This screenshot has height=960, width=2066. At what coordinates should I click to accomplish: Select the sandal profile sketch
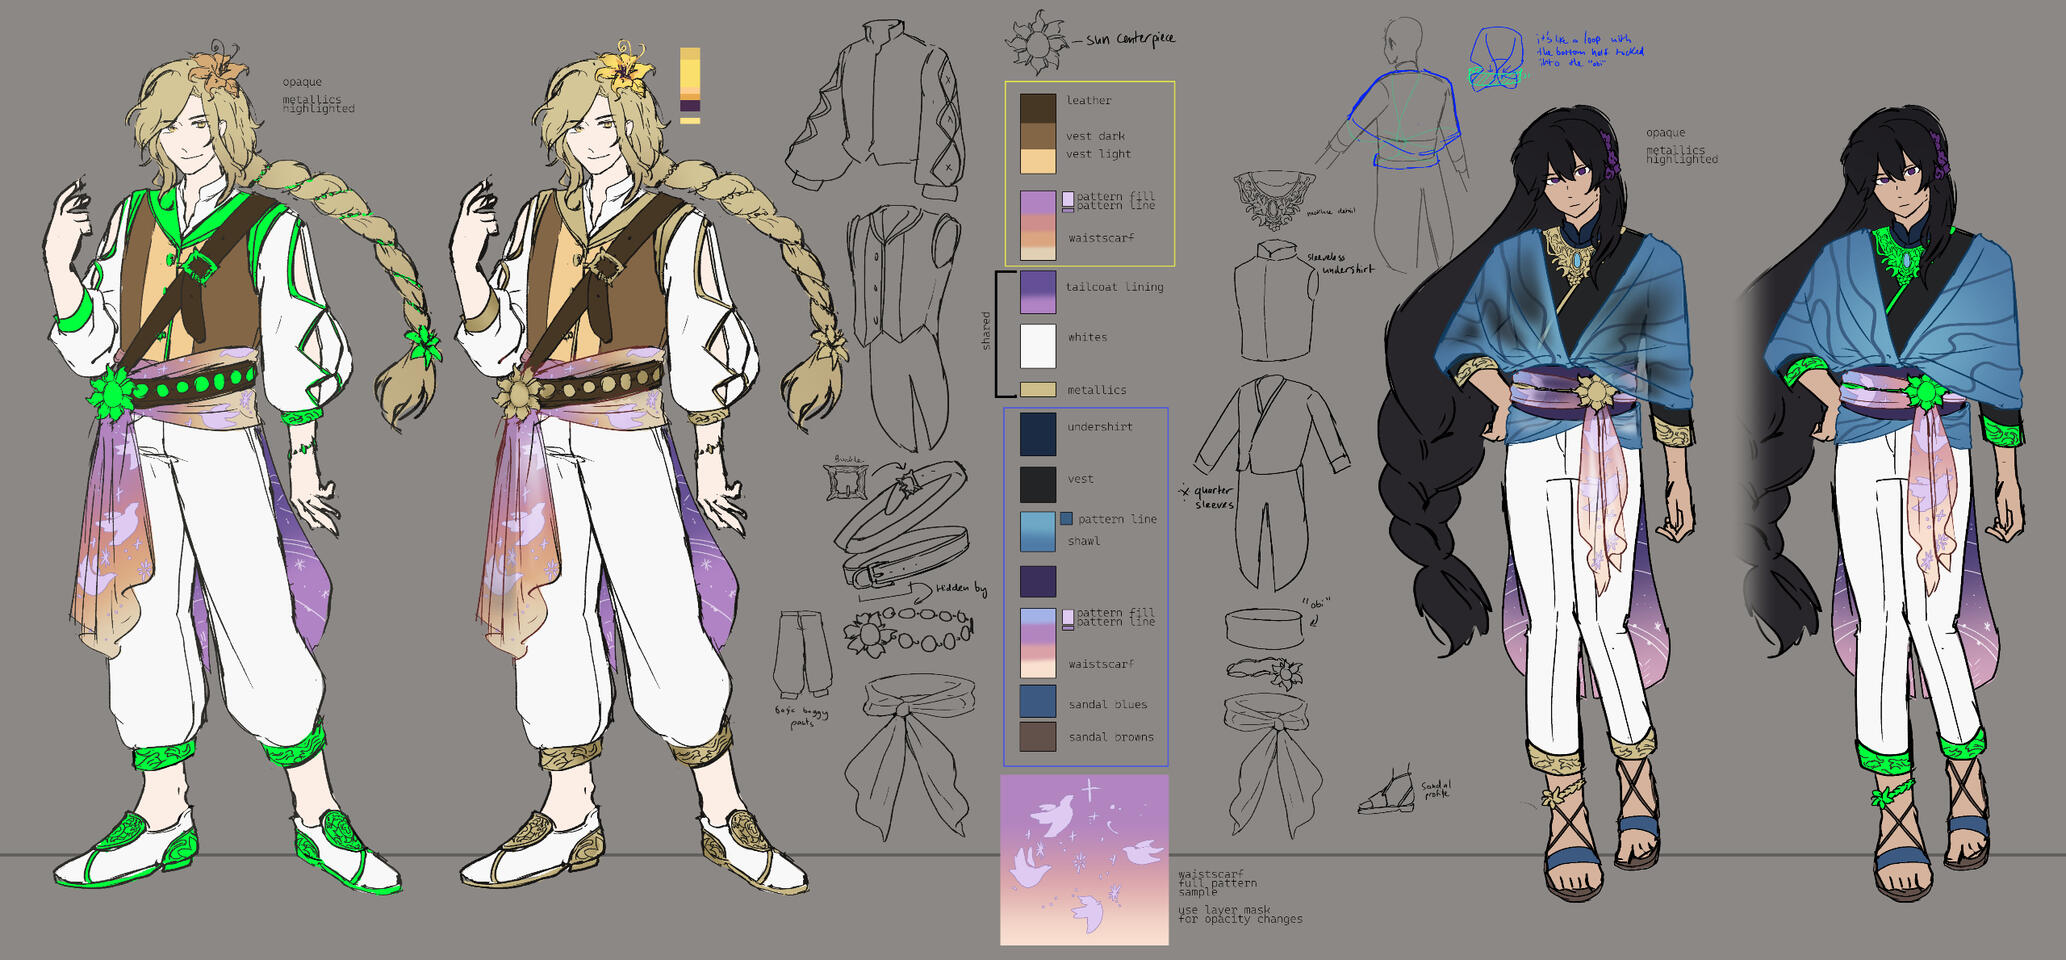pos(1388,792)
